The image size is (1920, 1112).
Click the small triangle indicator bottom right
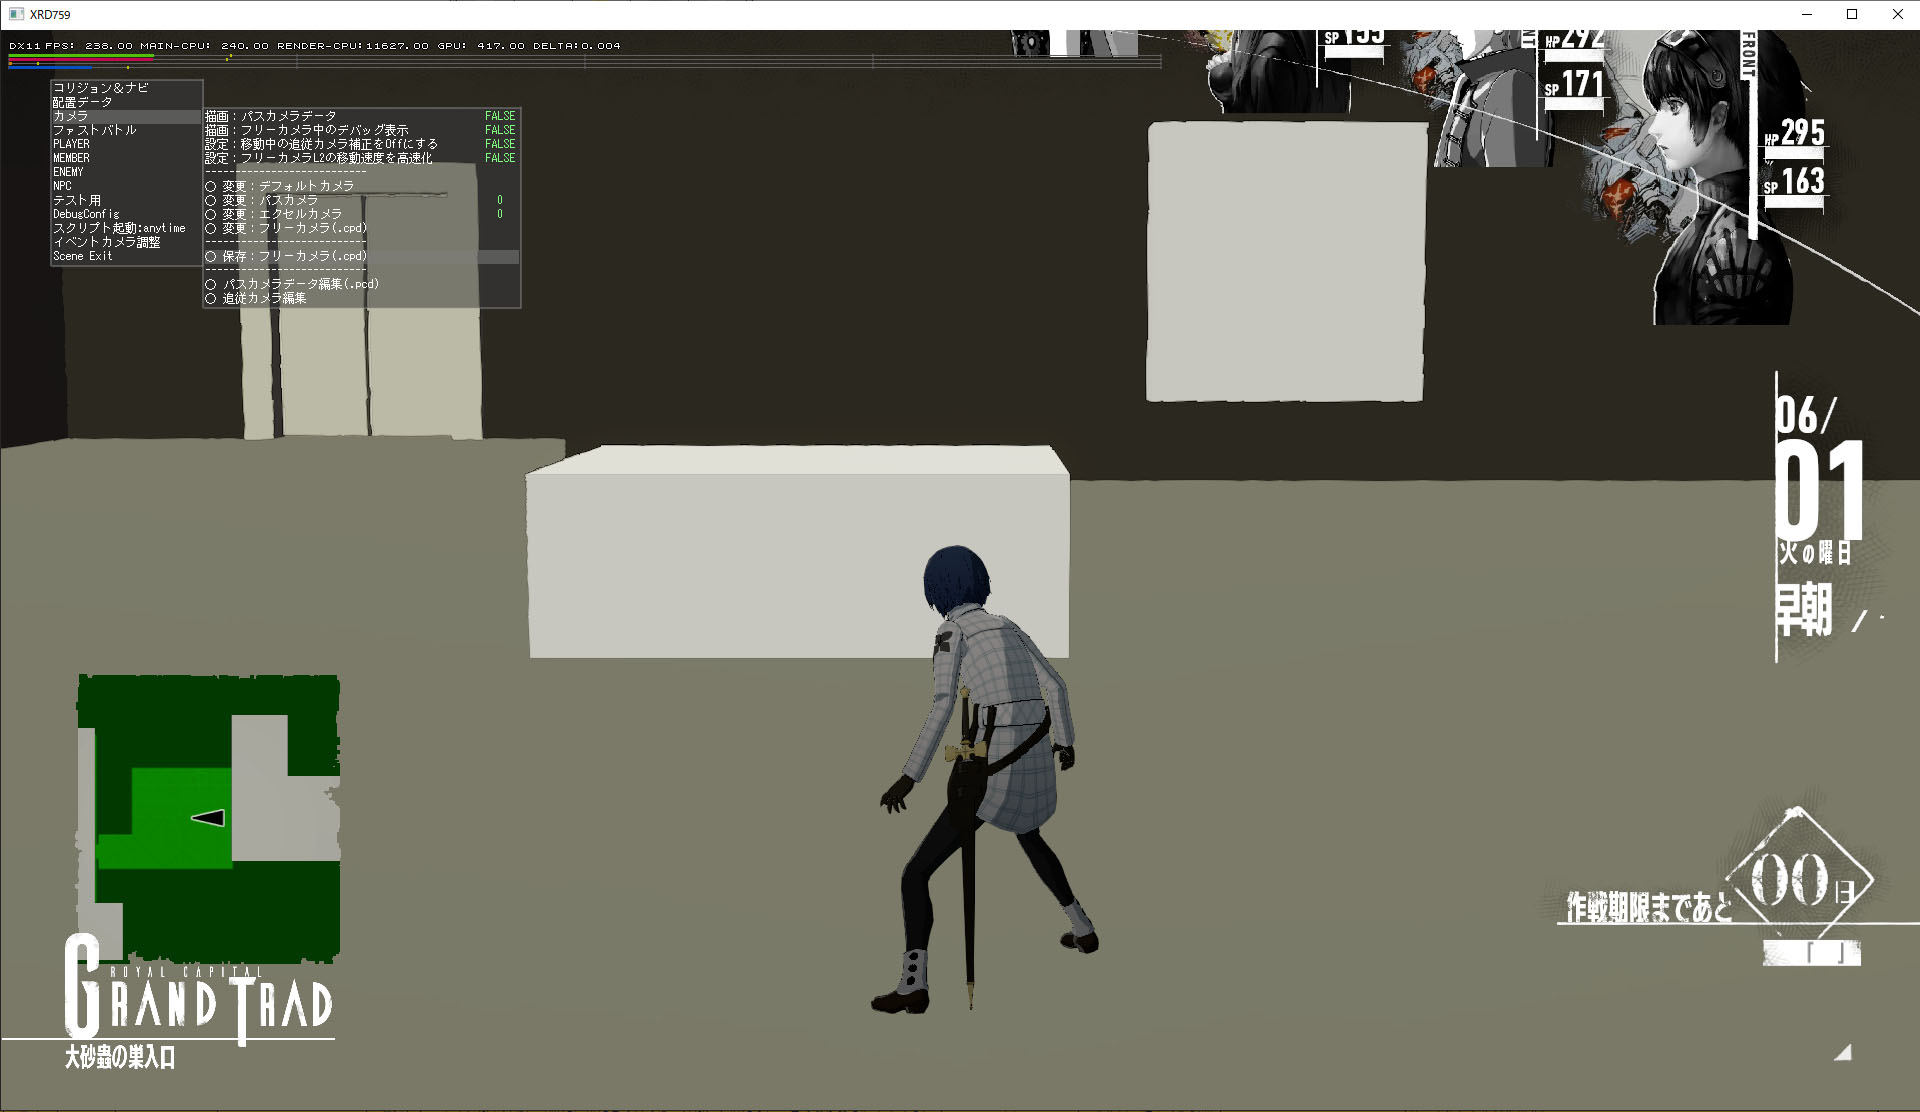pyautogui.click(x=1843, y=1052)
